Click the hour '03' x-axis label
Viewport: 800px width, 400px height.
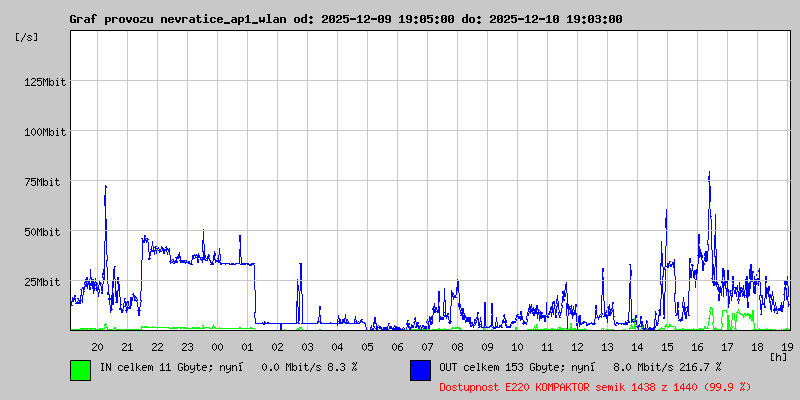[307, 347]
